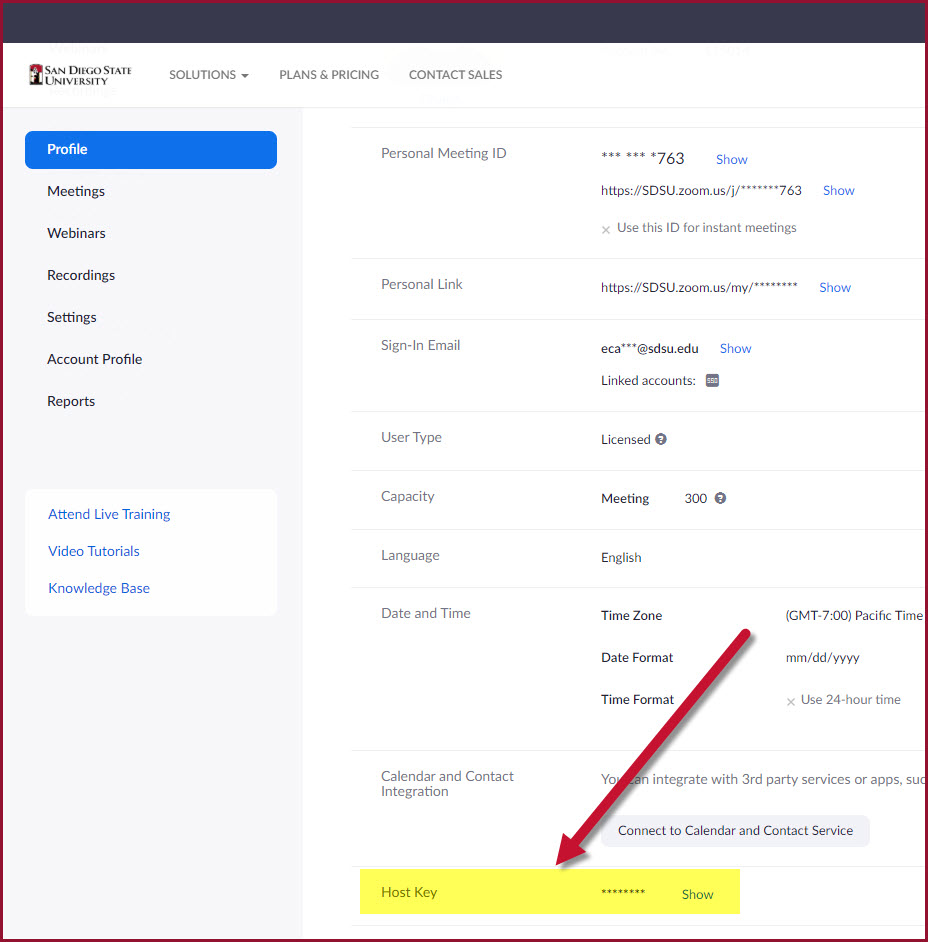The width and height of the screenshot is (928, 942).
Task: Click the San Diego State University logo
Action: tap(80, 74)
